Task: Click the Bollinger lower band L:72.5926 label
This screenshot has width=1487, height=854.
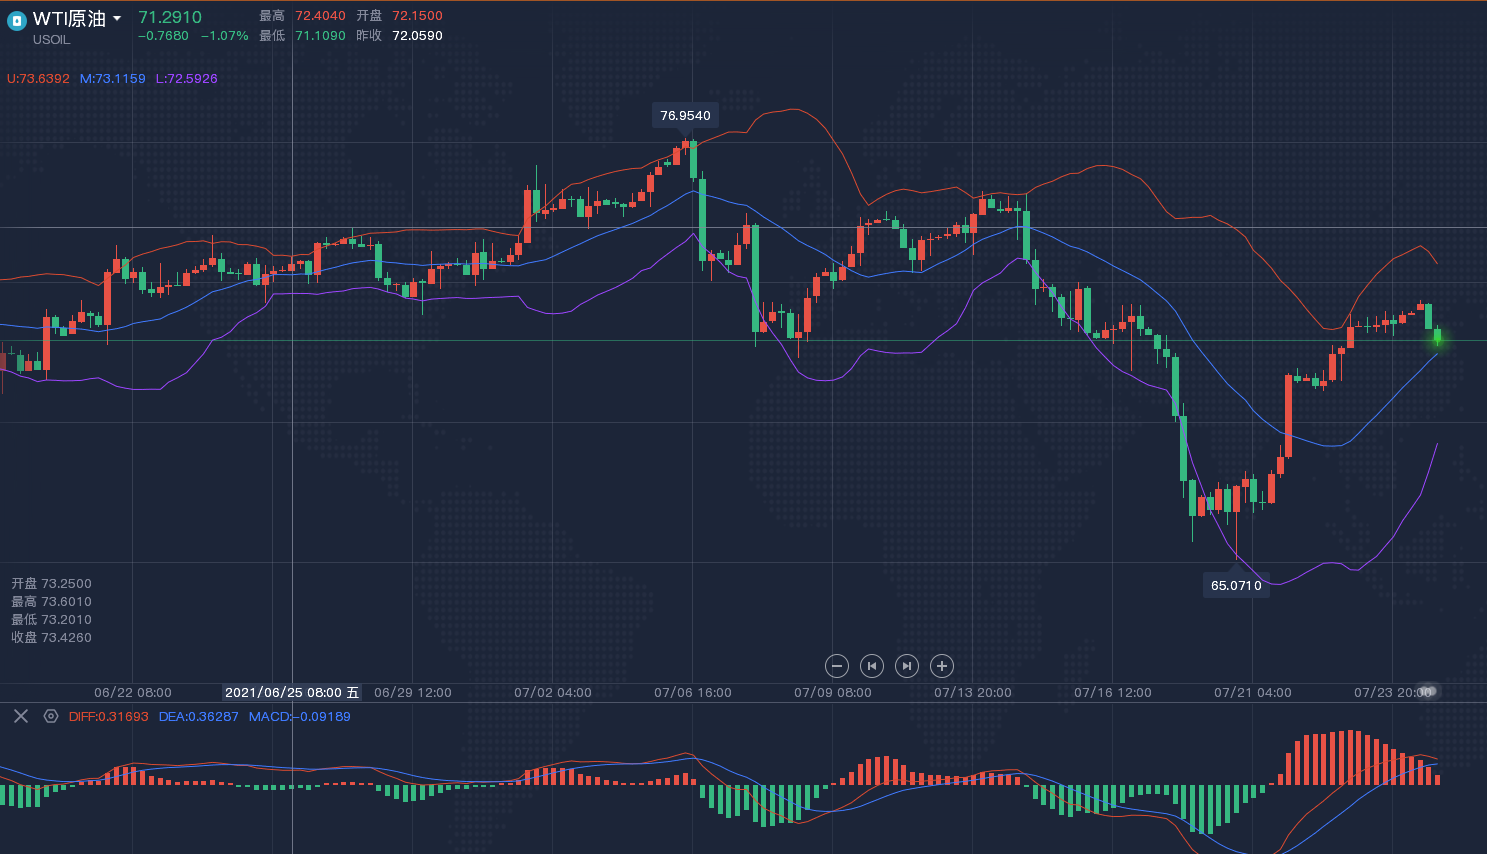Action: click(186, 78)
